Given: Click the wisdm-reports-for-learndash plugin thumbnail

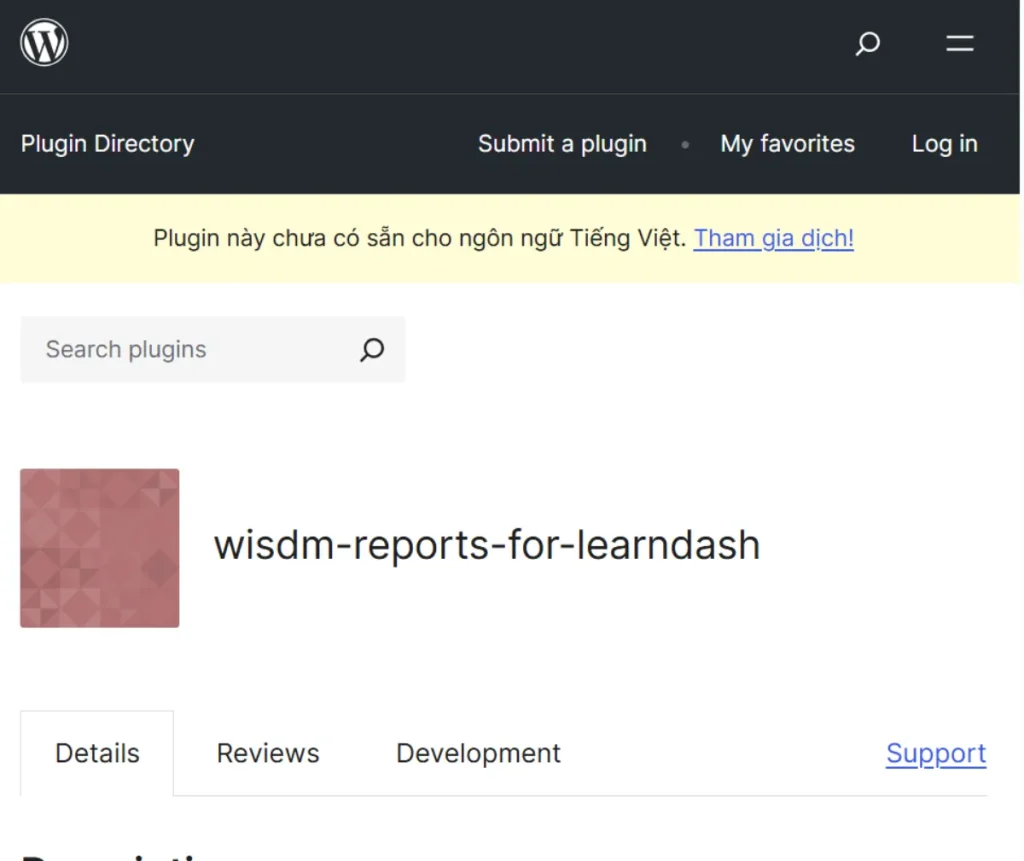Looking at the screenshot, I should click(x=100, y=548).
